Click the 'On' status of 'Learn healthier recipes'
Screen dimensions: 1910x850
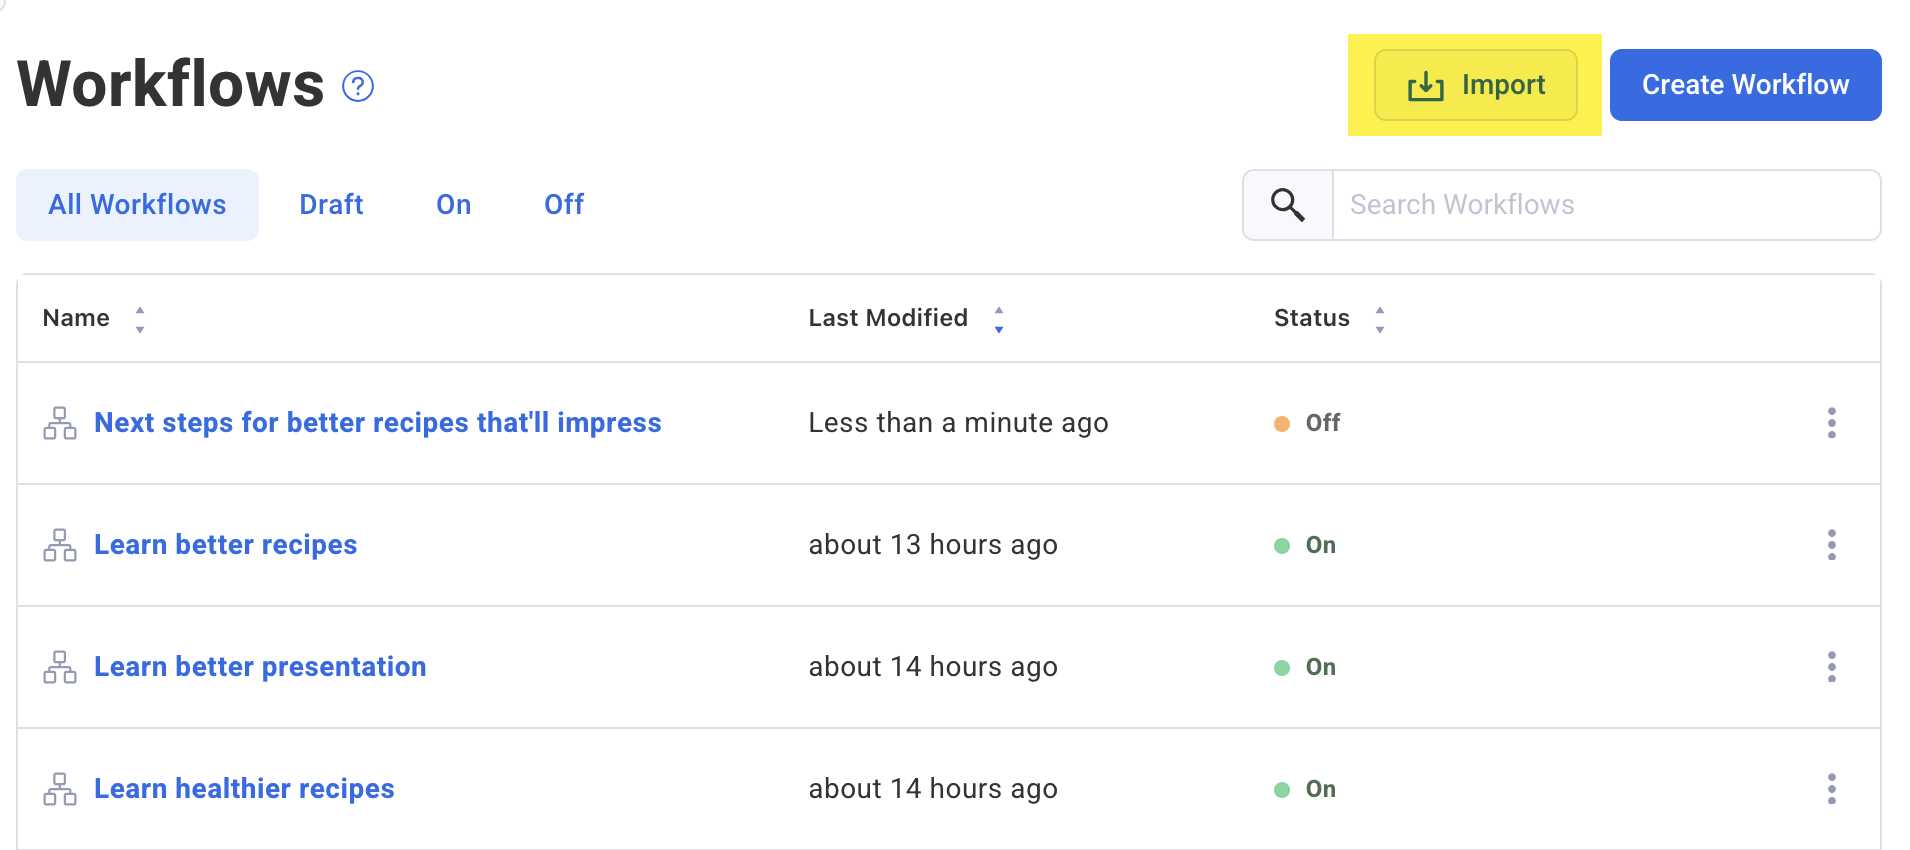coord(1305,789)
